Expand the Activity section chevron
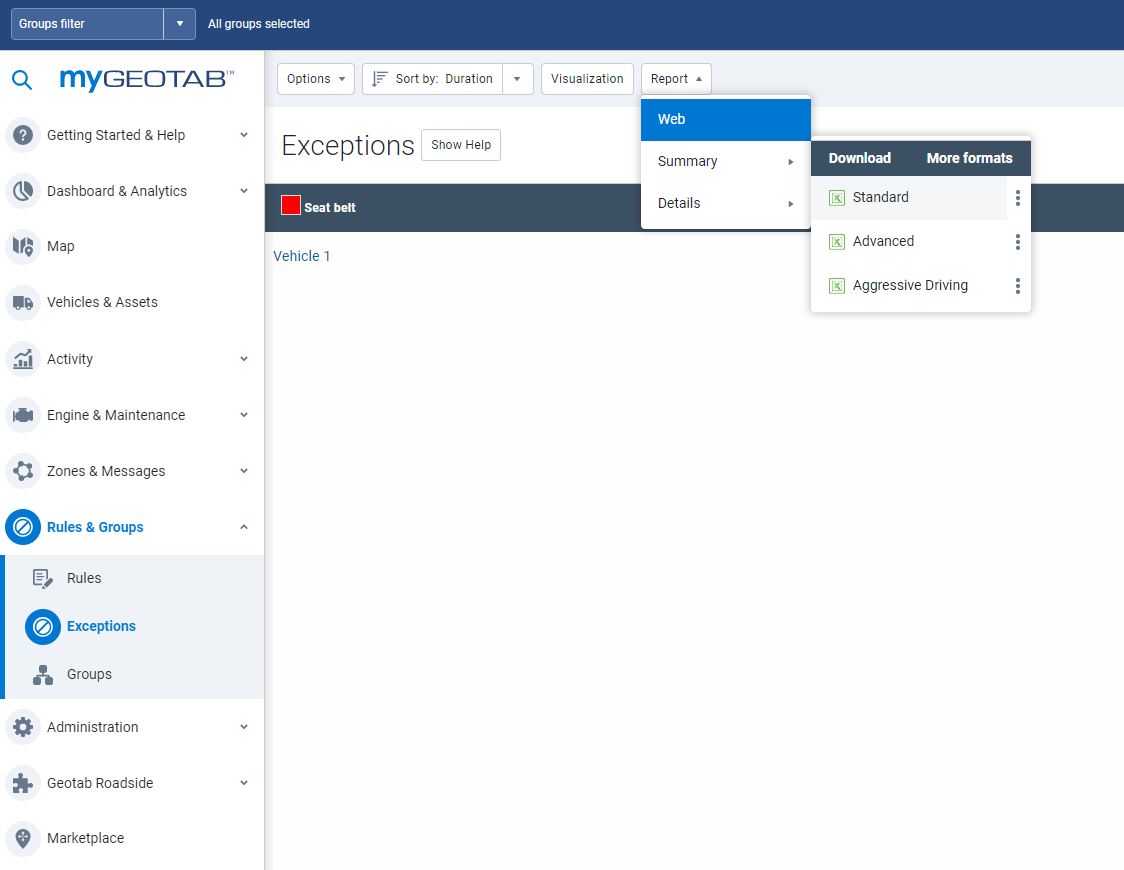Screen dimensions: 1124x870 click(244, 358)
